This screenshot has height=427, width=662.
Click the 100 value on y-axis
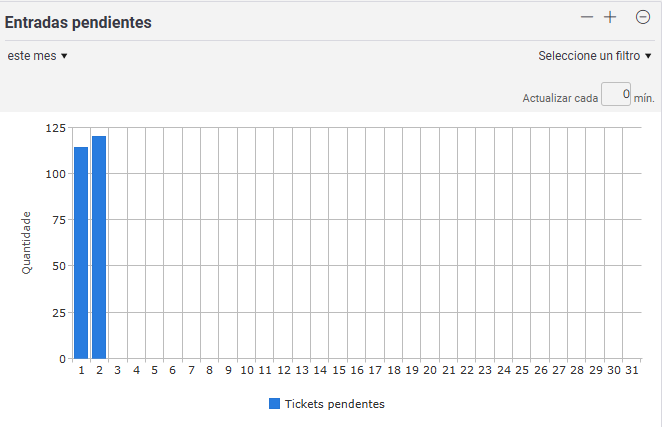coord(56,174)
